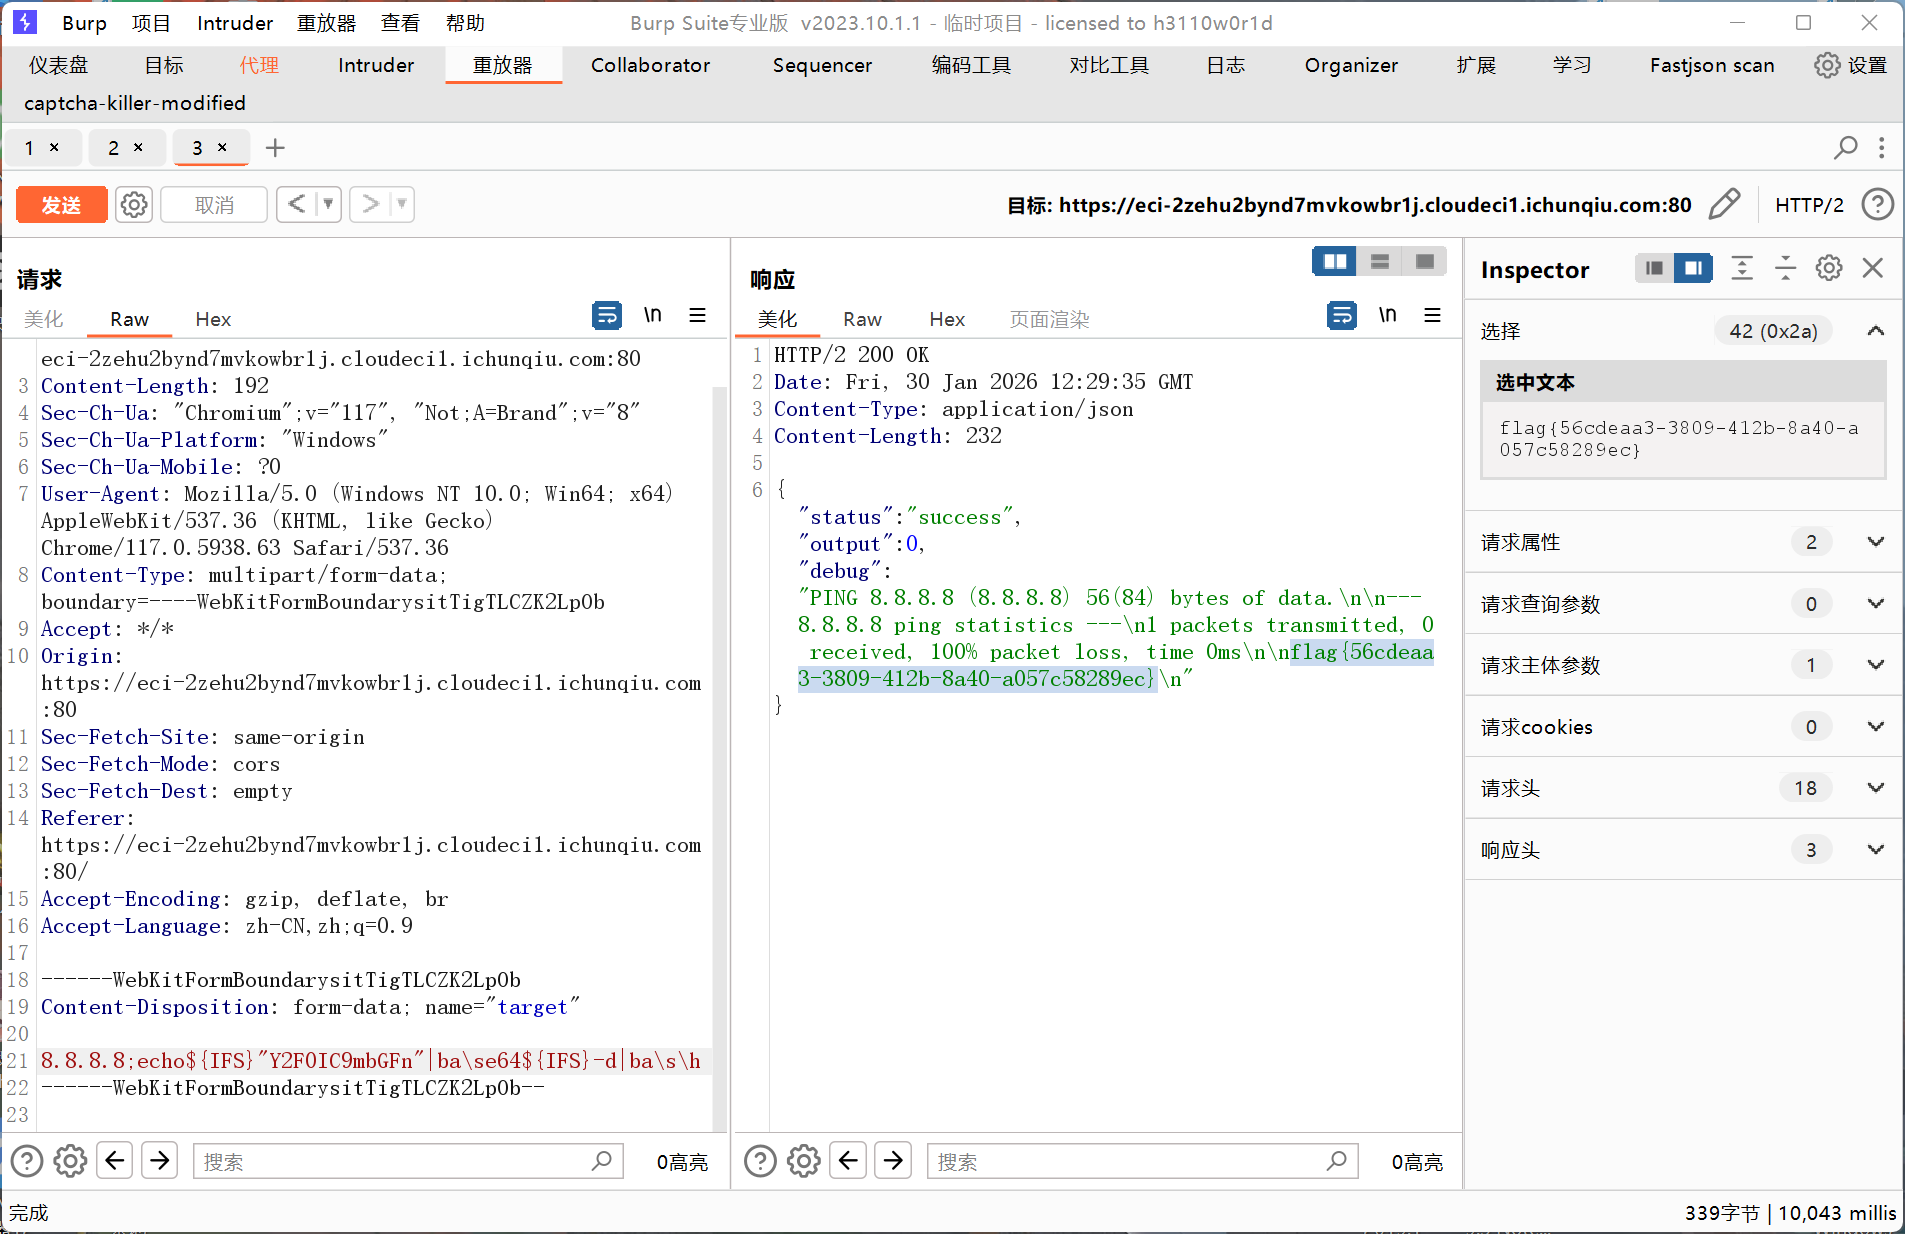Expand 请求查询参数 section
The image size is (1905, 1234).
1876,604
